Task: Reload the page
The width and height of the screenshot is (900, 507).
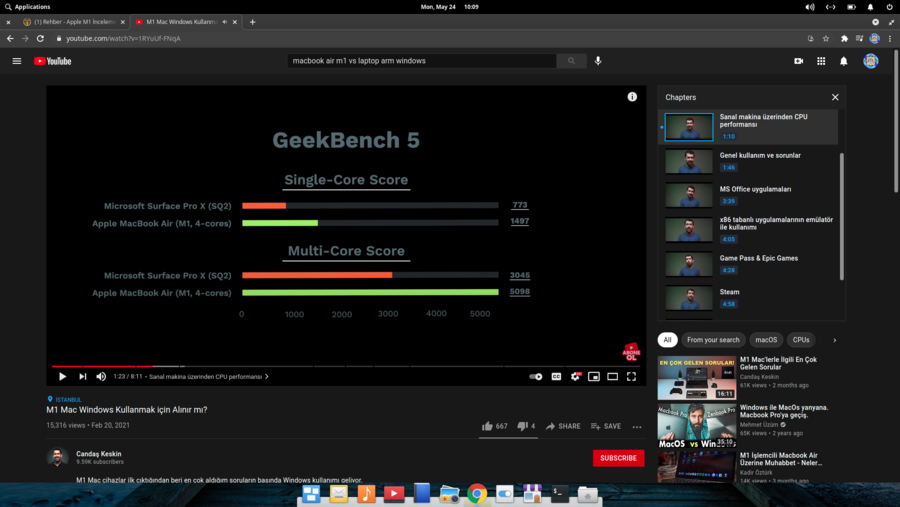Action: 40,38
